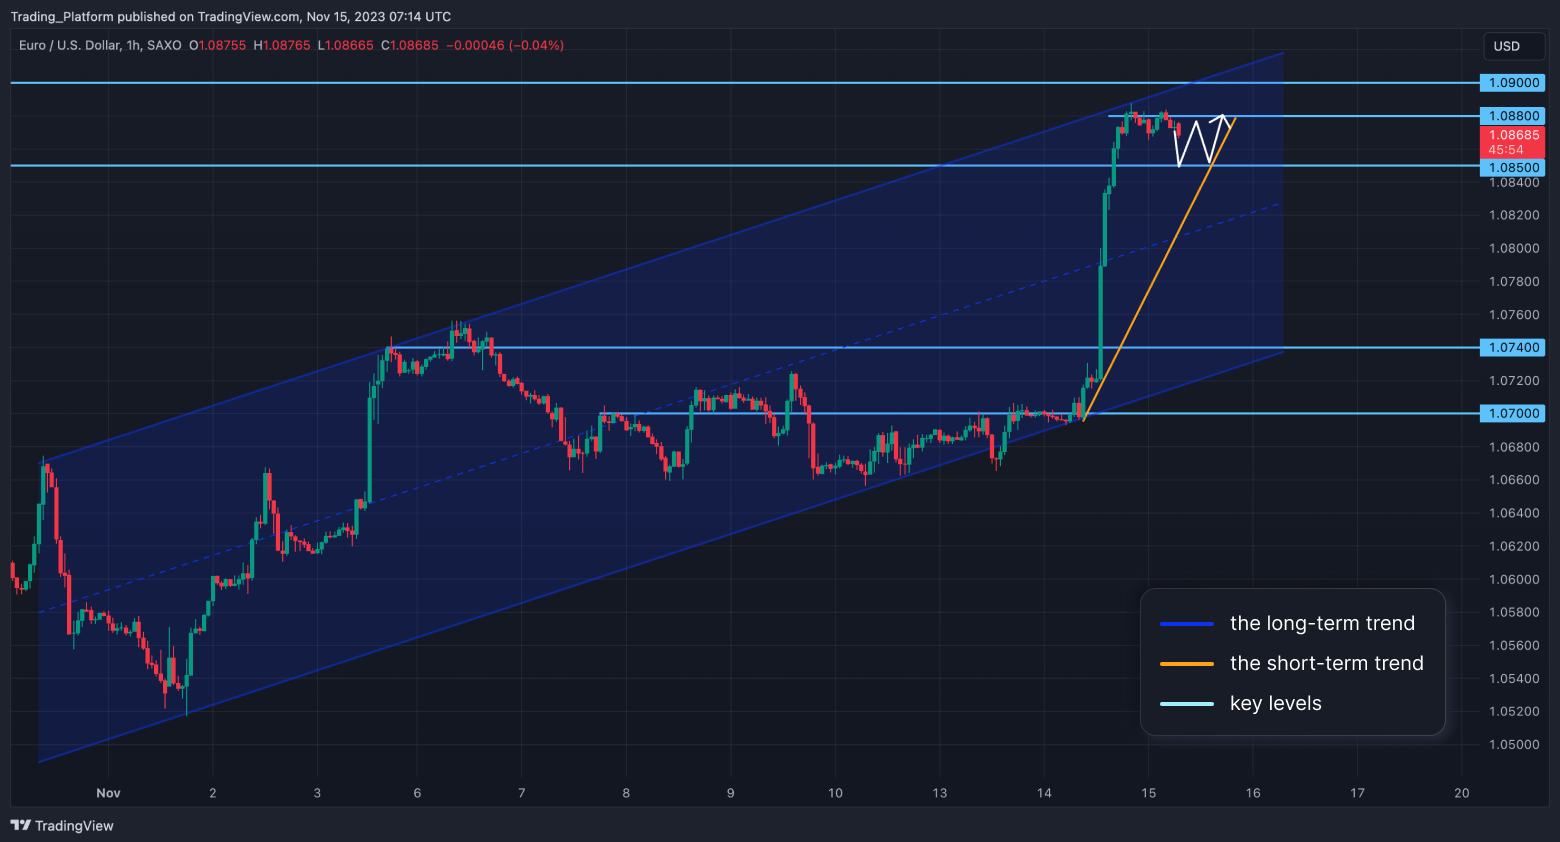Click the low price value L1.08665
Image resolution: width=1560 pixels, height=842 pixels.
click(346, 45)
